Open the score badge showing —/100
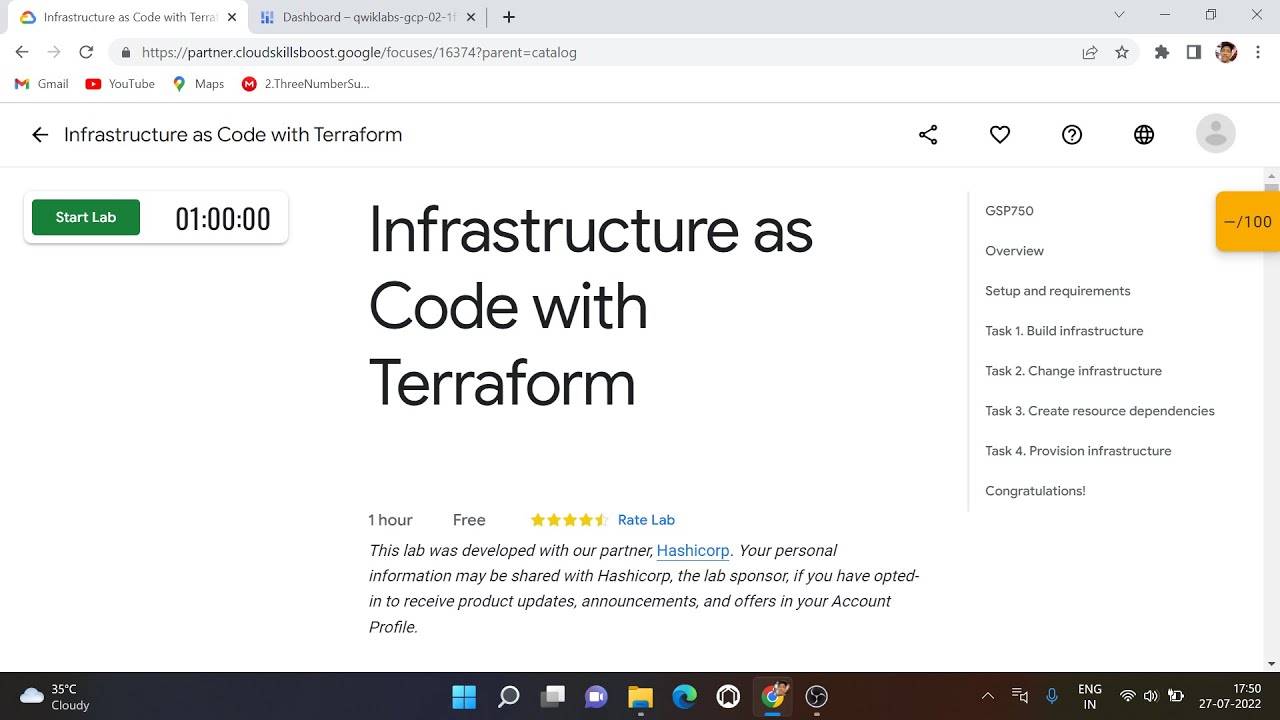This screenshot has height=720, width=1280. click(x=1248, y=221)
